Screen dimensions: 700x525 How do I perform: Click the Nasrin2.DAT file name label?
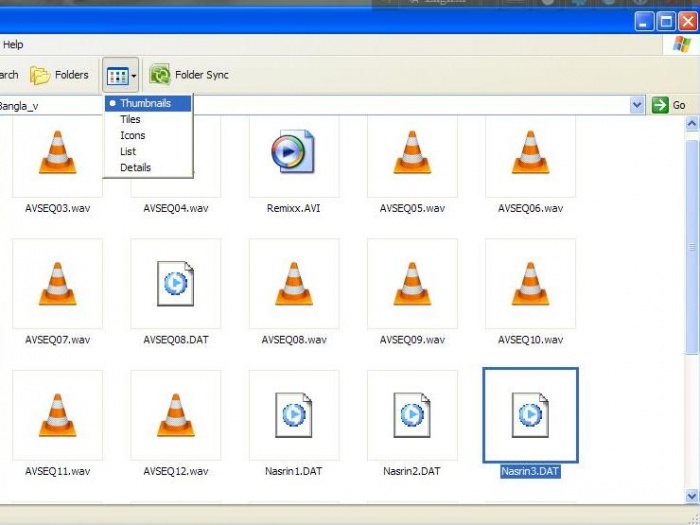412,471
